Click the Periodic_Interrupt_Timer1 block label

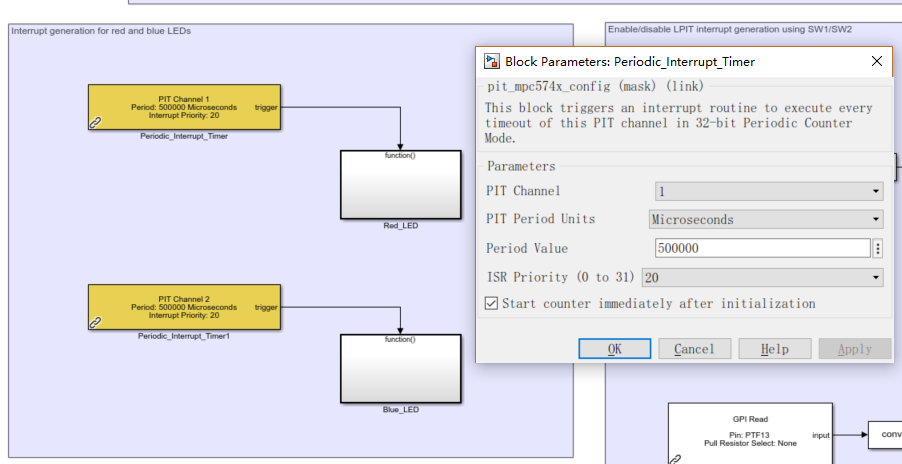click(184, 336)
